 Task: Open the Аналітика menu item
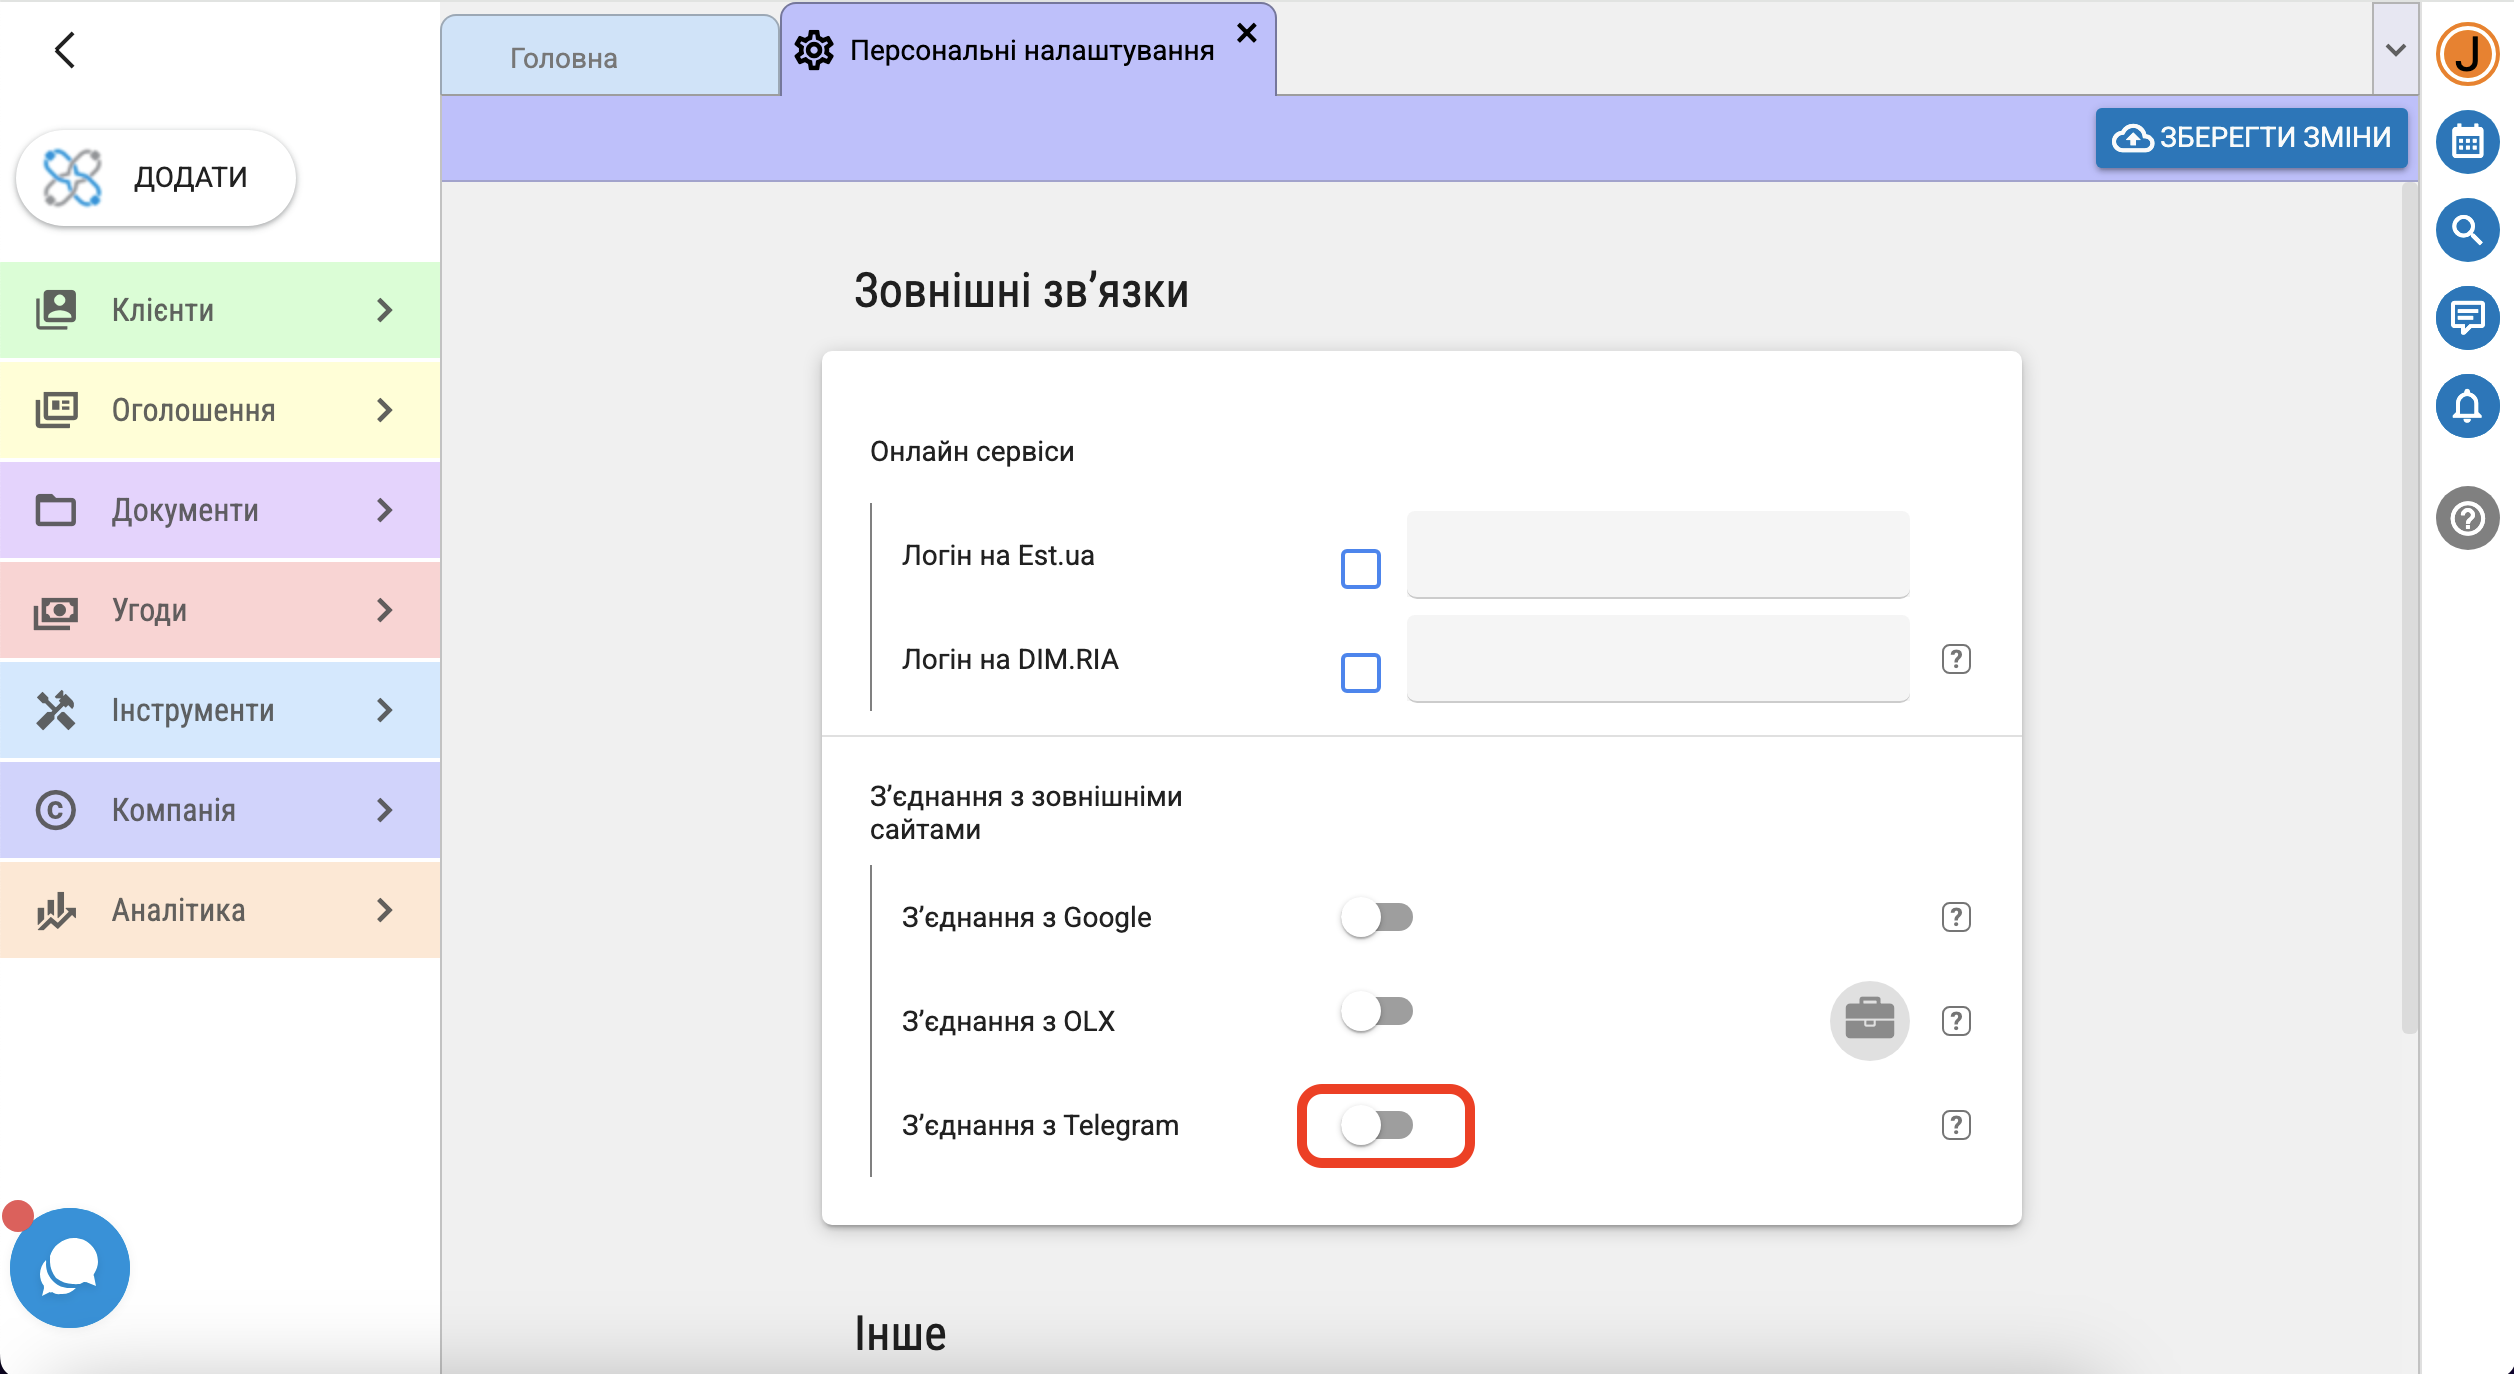pos(220,910)
